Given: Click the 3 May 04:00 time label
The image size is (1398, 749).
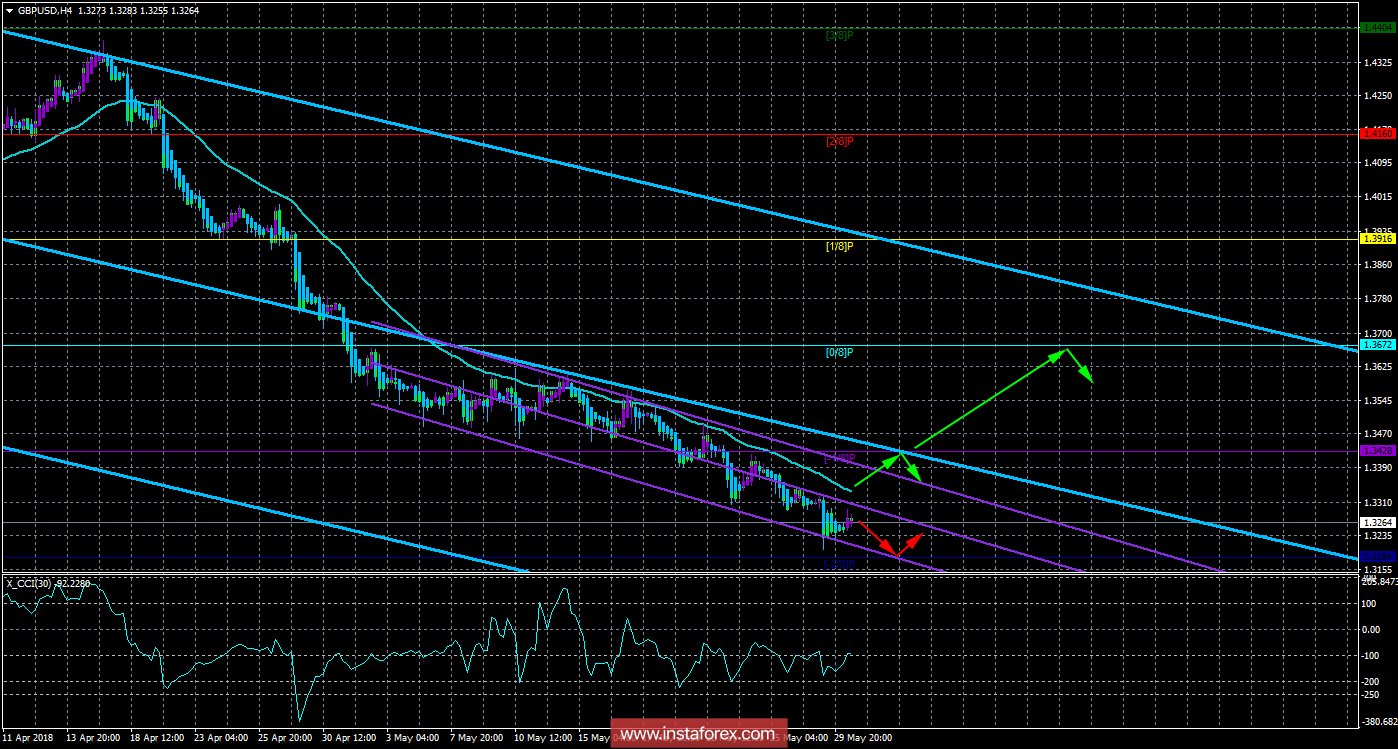Looking at the screenshot, I should tap(412, 738).
